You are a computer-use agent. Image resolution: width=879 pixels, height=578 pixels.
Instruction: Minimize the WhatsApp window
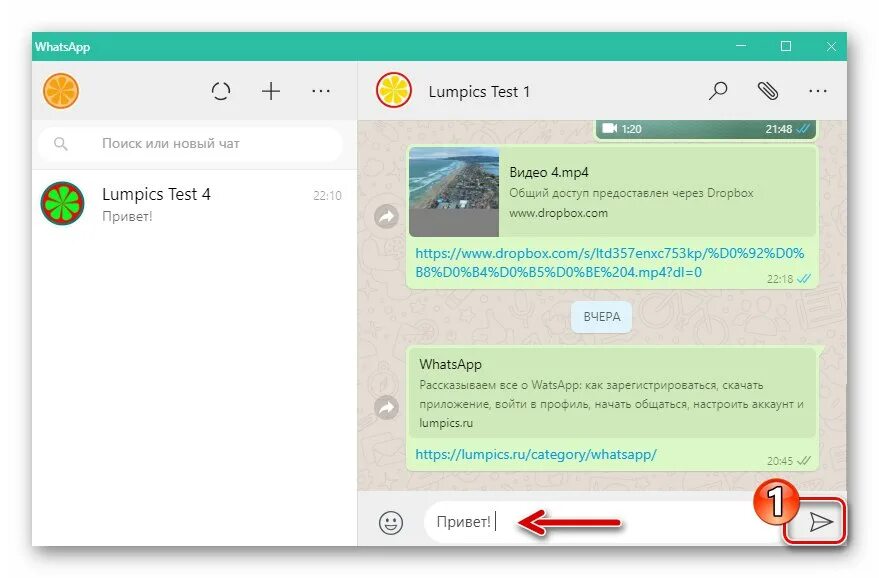click(x=741, y=46)
